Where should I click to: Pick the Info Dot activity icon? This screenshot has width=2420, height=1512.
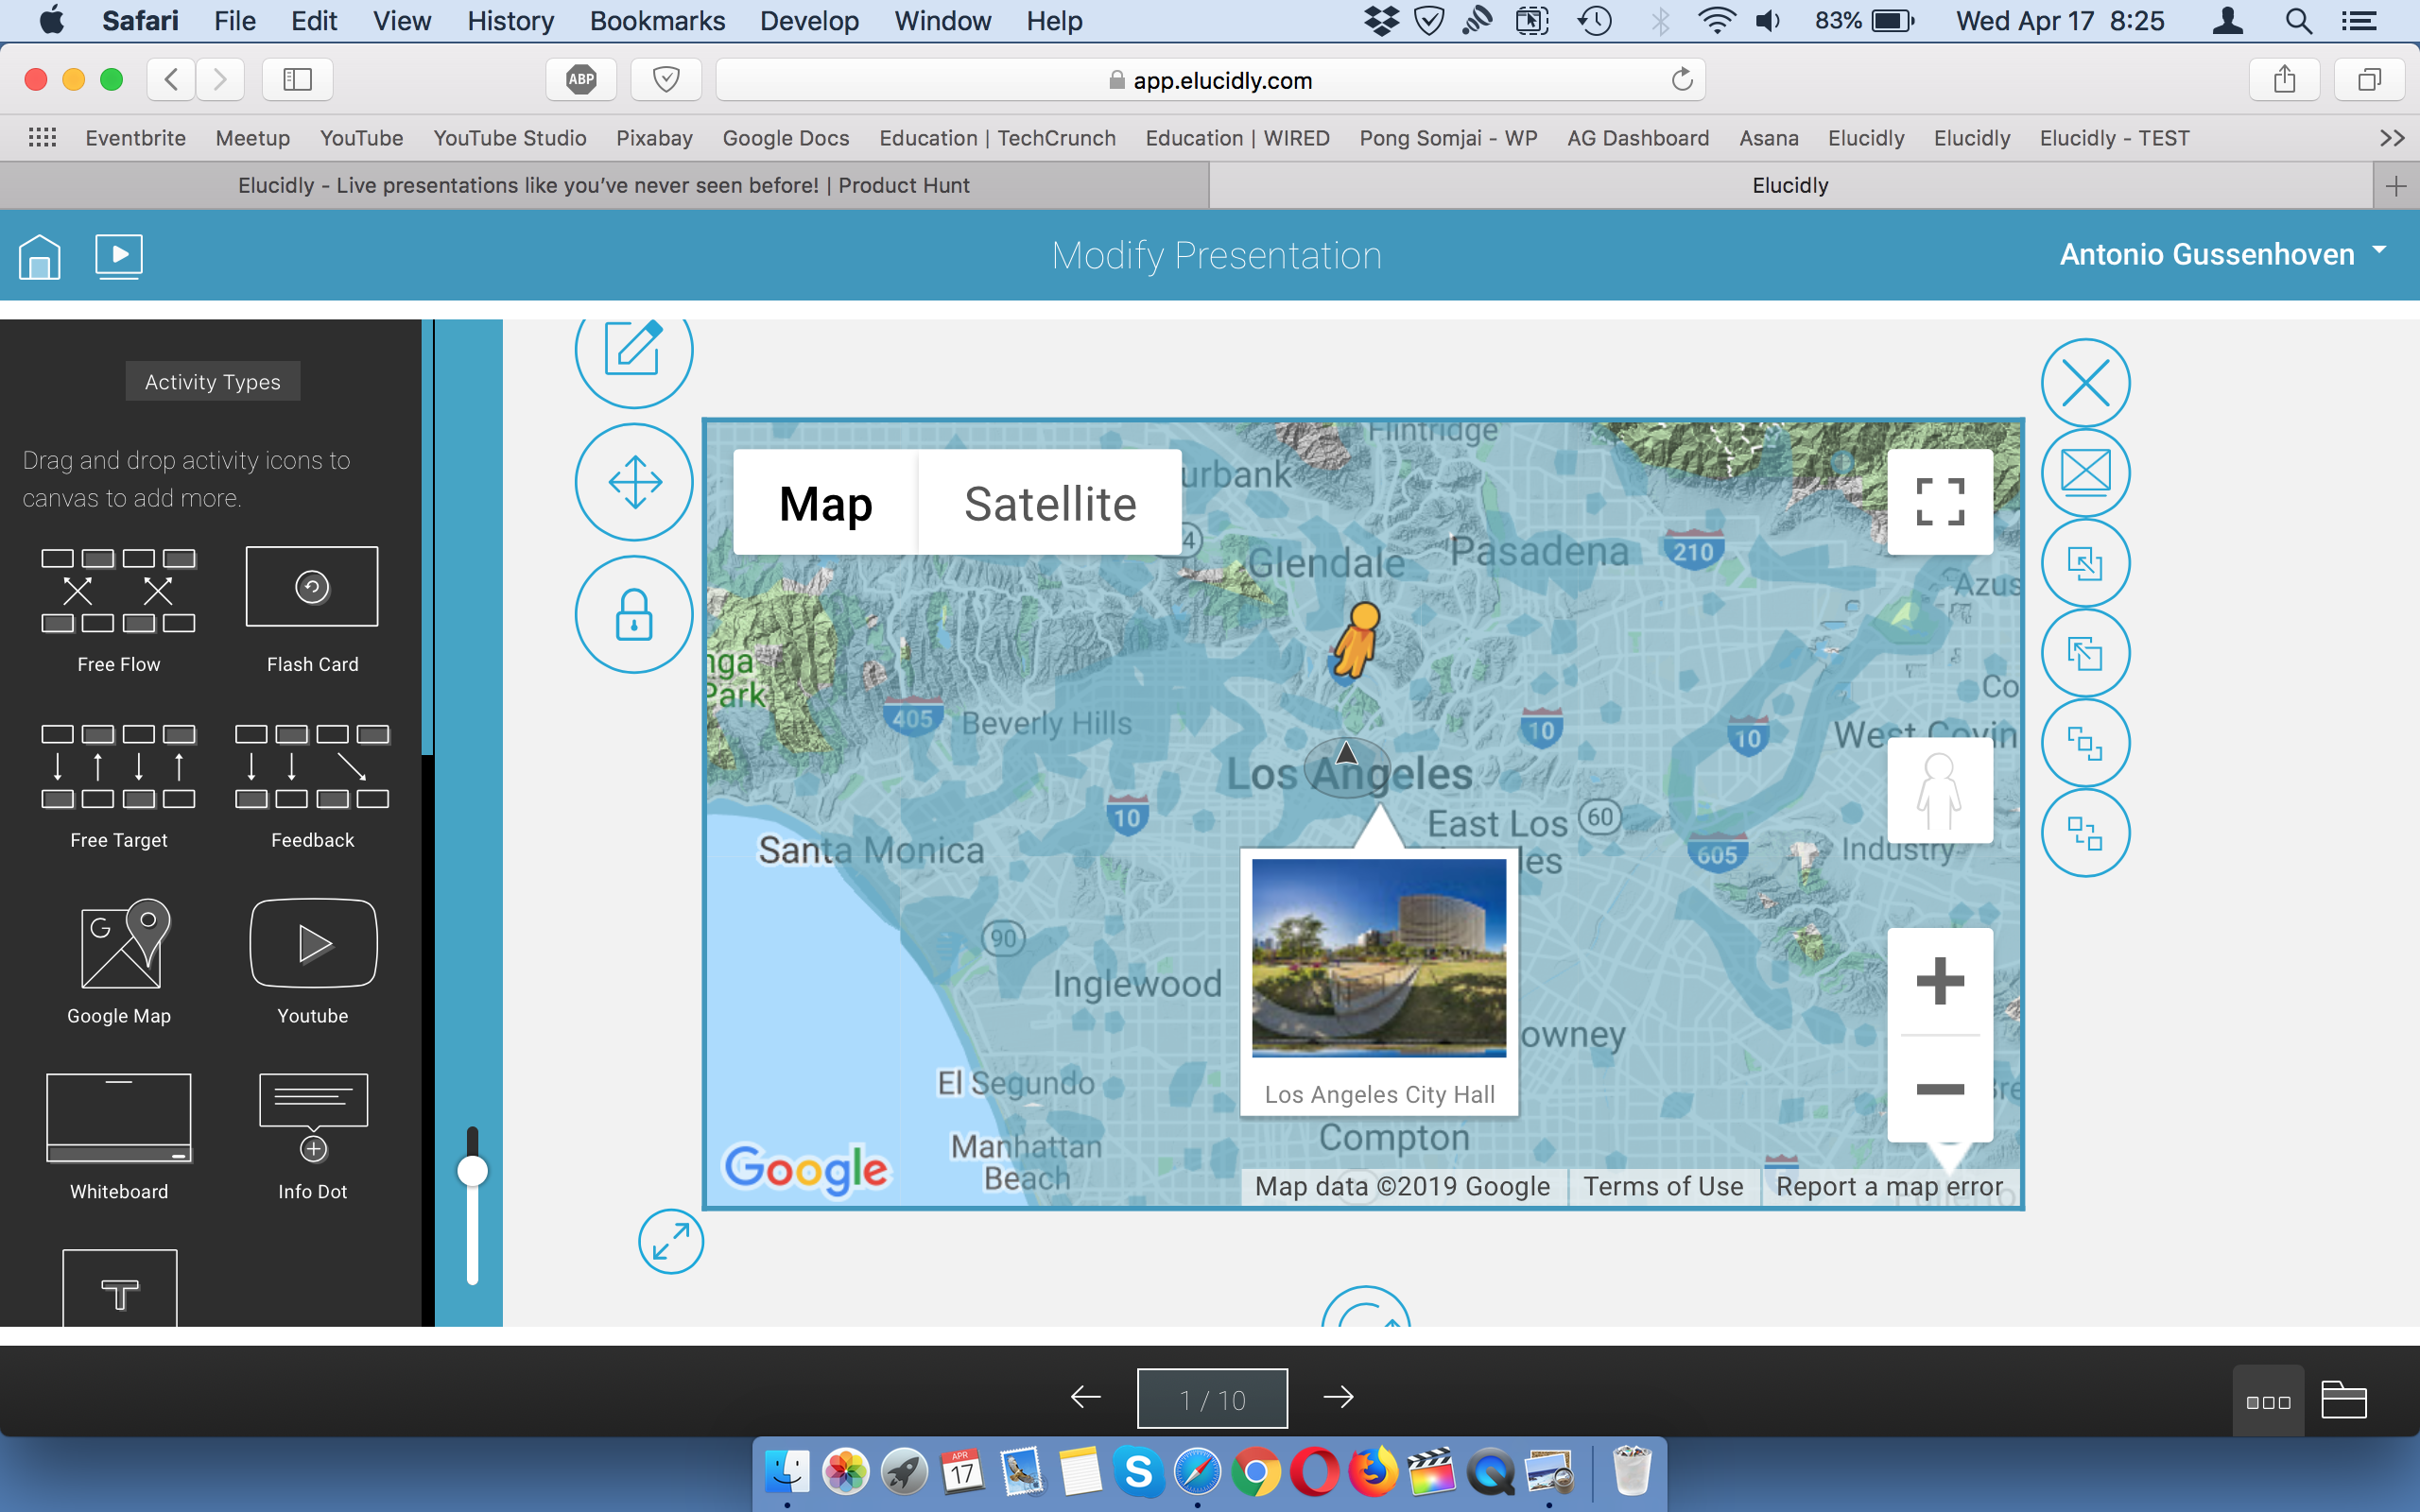[313, 1136]
